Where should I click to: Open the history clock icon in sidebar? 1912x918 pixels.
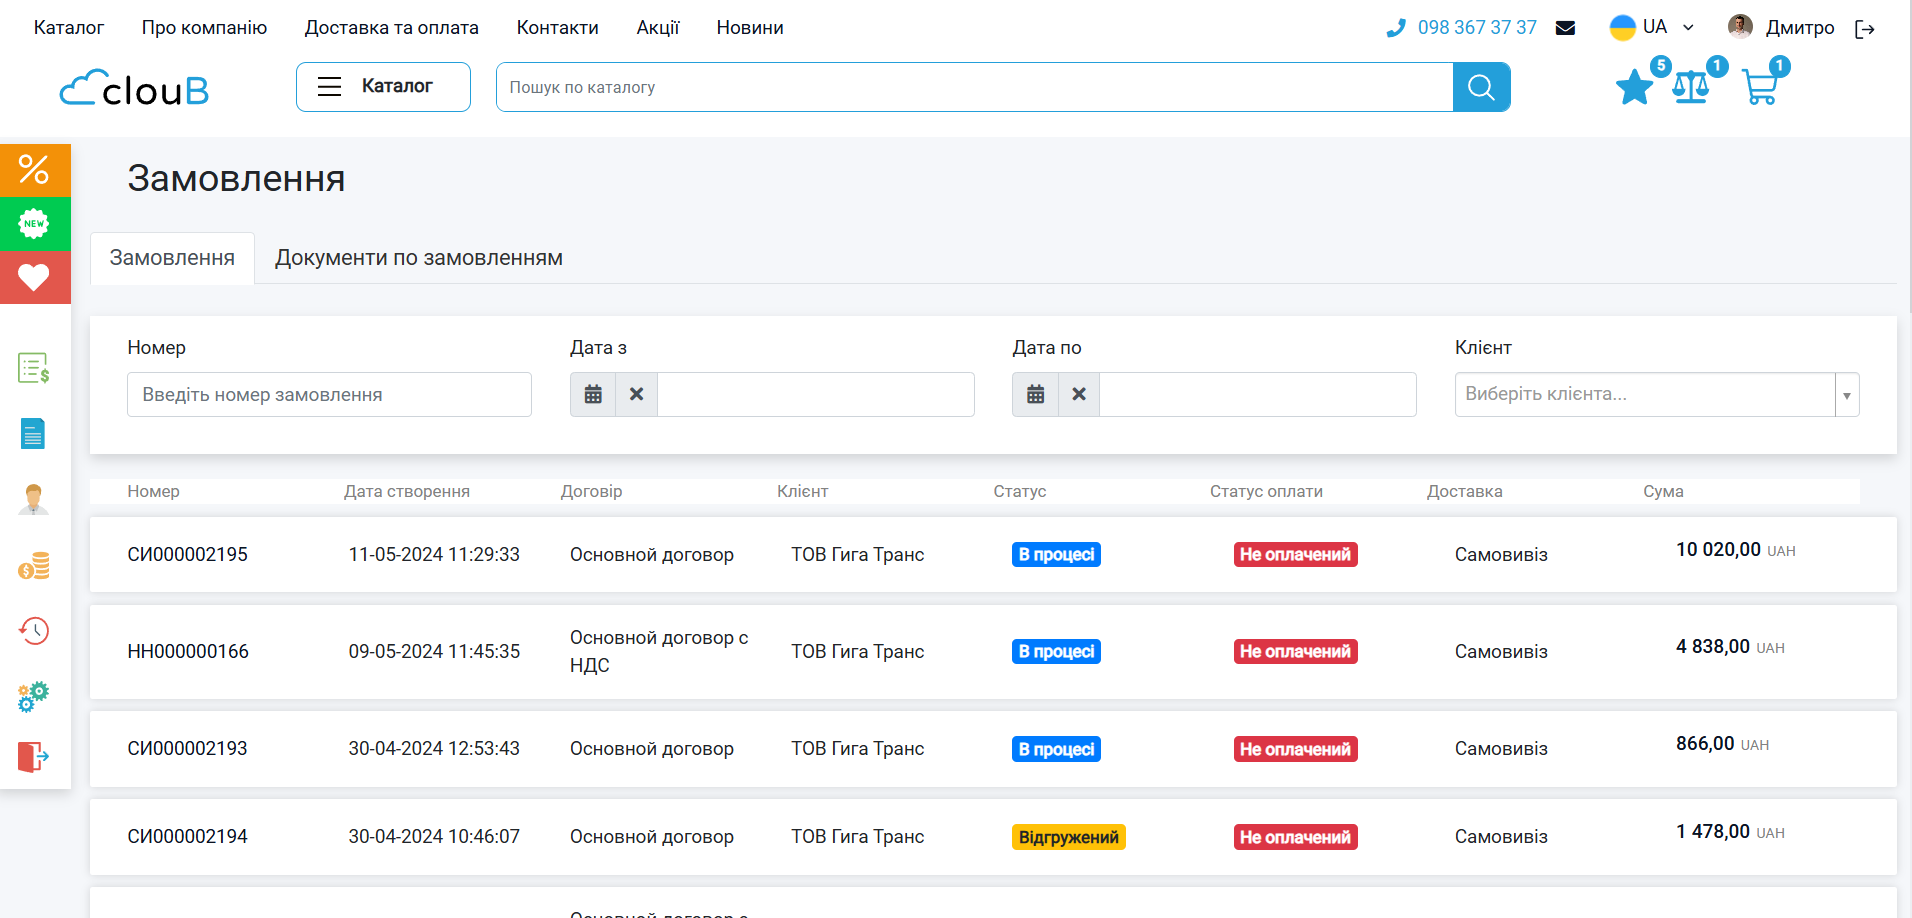click(x=34, y=631)
